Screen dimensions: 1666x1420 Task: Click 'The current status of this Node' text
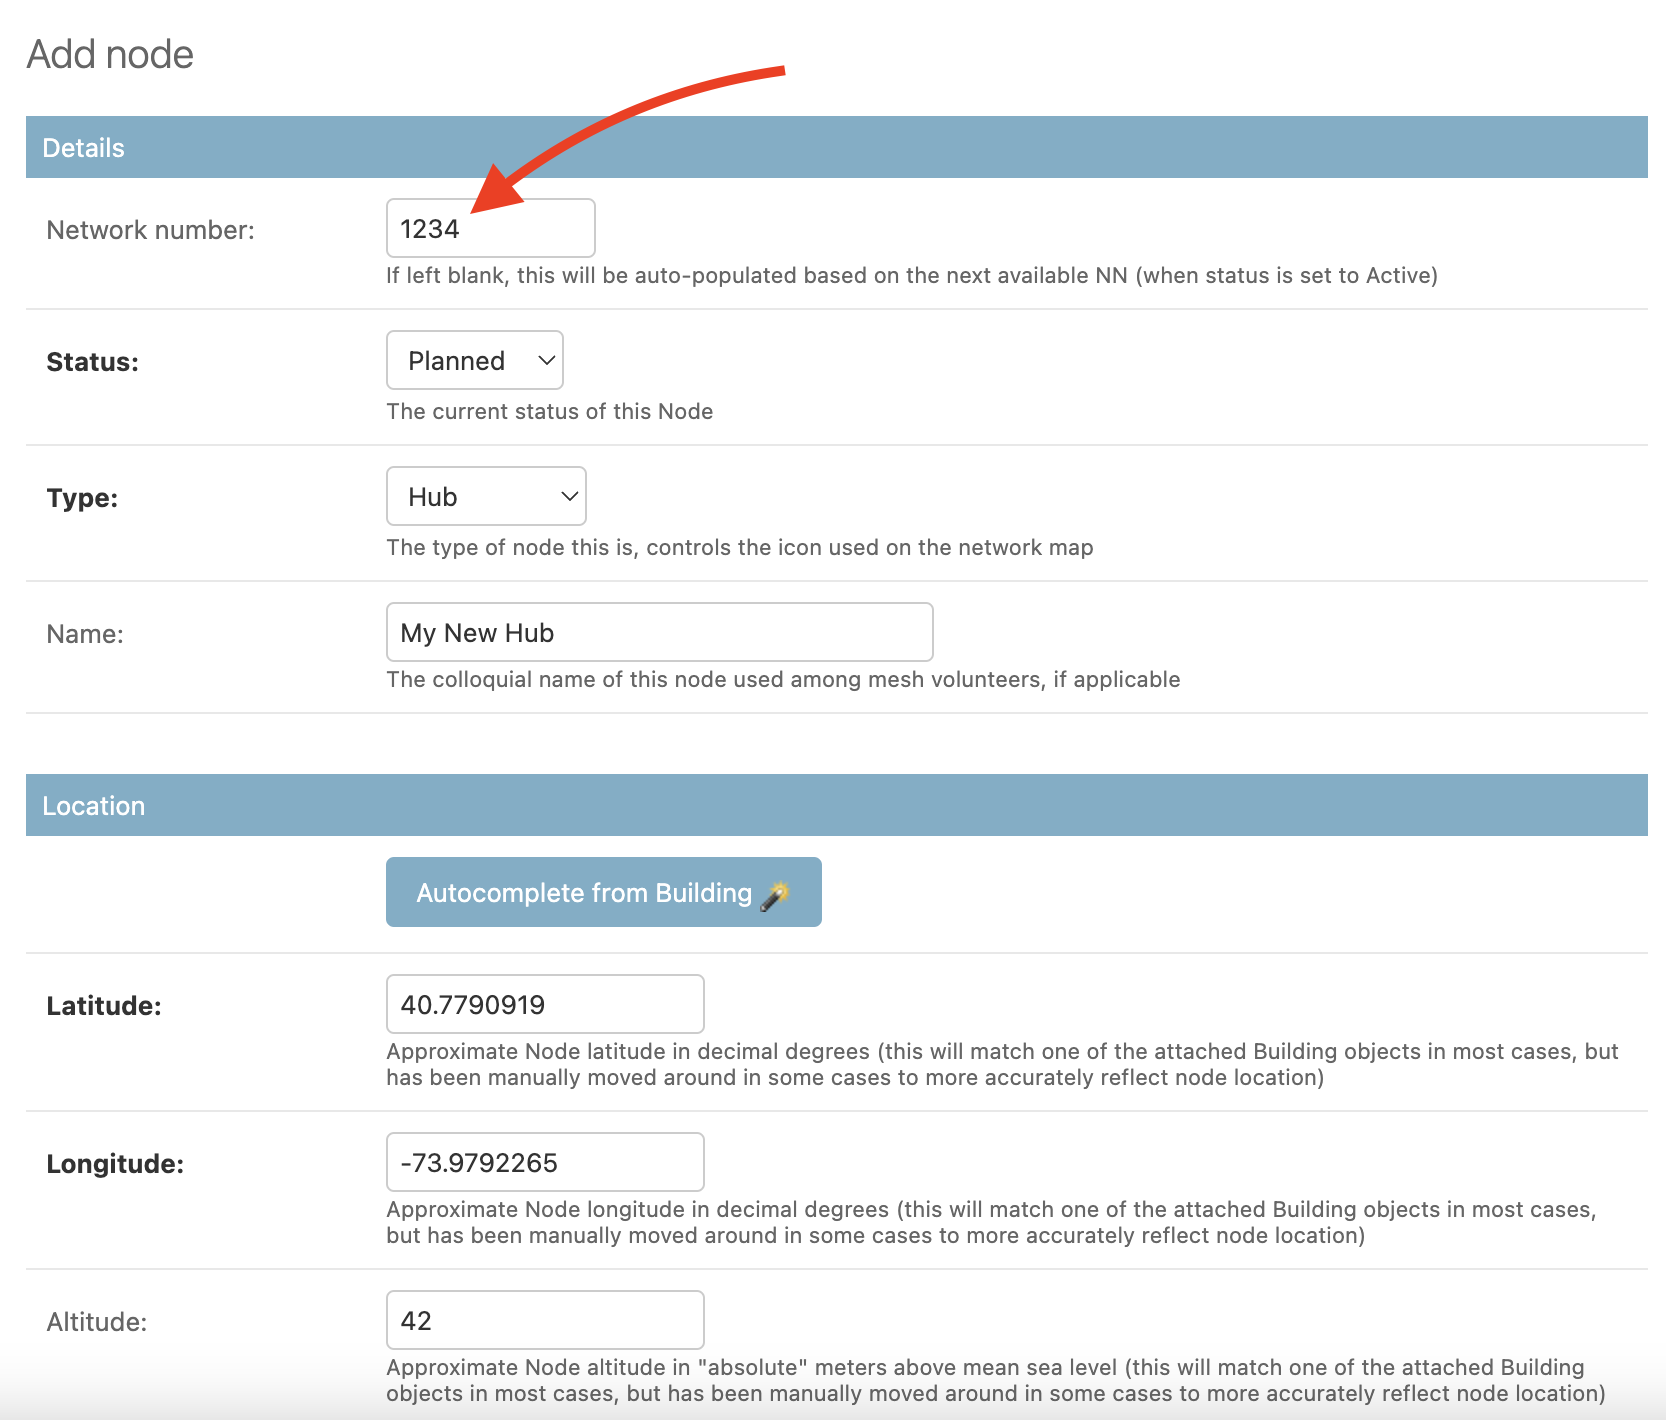click(550, 411)
